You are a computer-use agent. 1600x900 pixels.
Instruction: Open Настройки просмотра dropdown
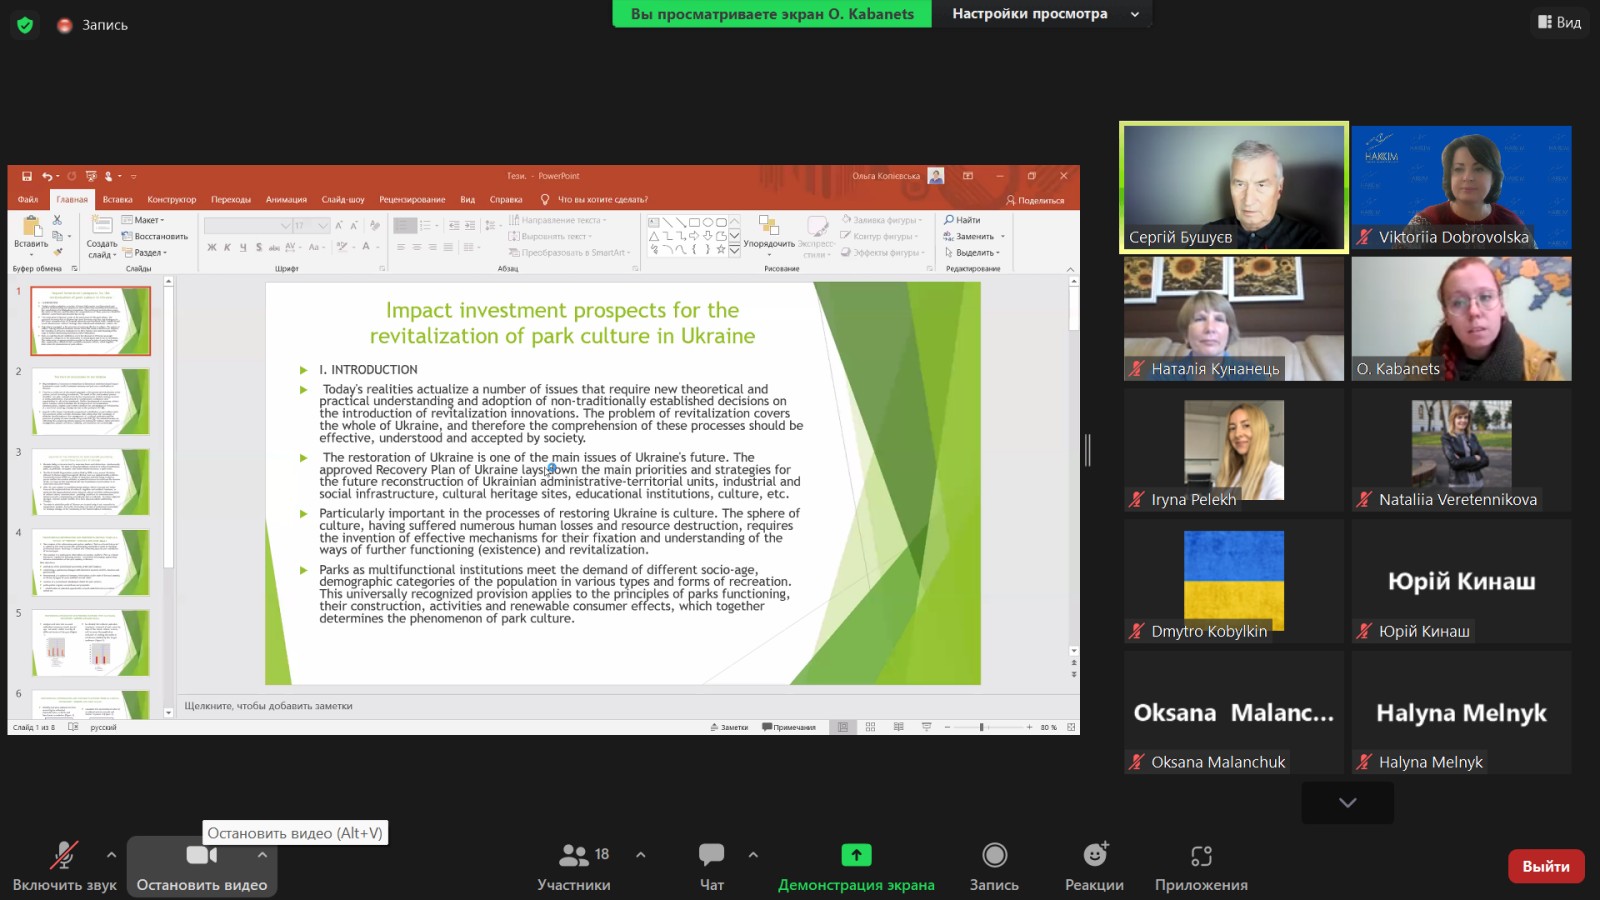point(1044,14)
